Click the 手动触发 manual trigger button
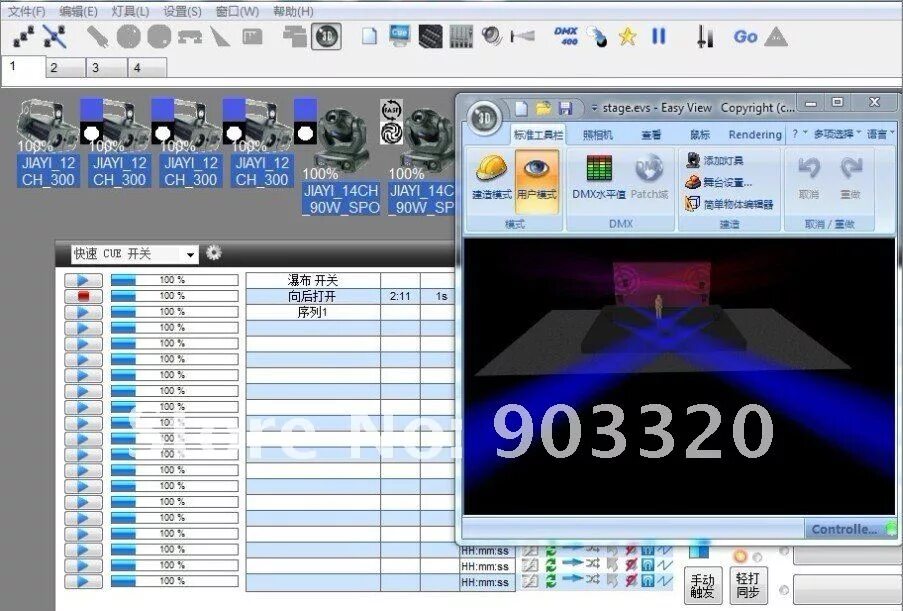This screenshot has width=903, height=611. [x=703, y=586]
